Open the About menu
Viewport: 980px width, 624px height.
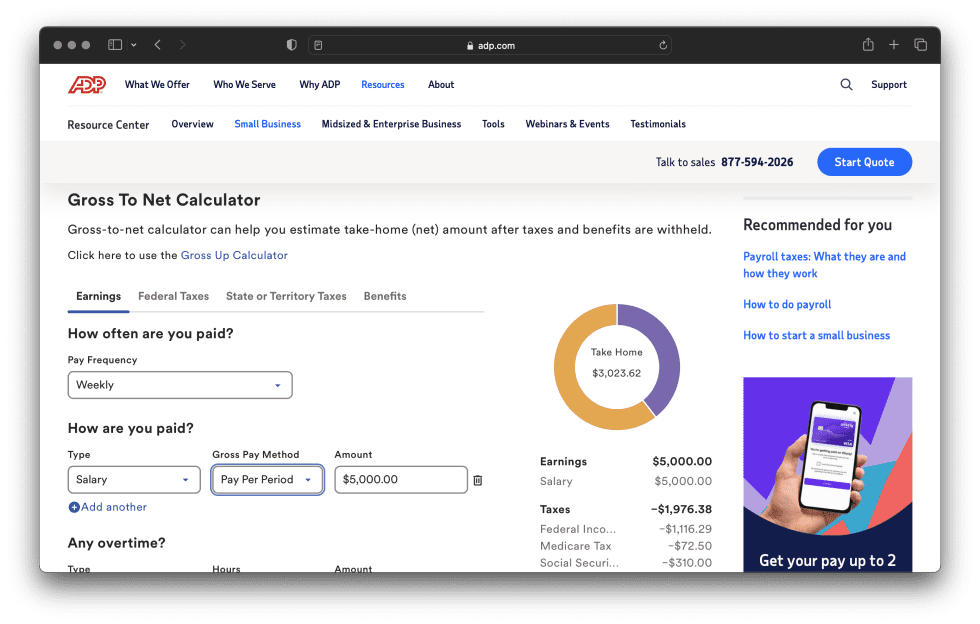441,84
